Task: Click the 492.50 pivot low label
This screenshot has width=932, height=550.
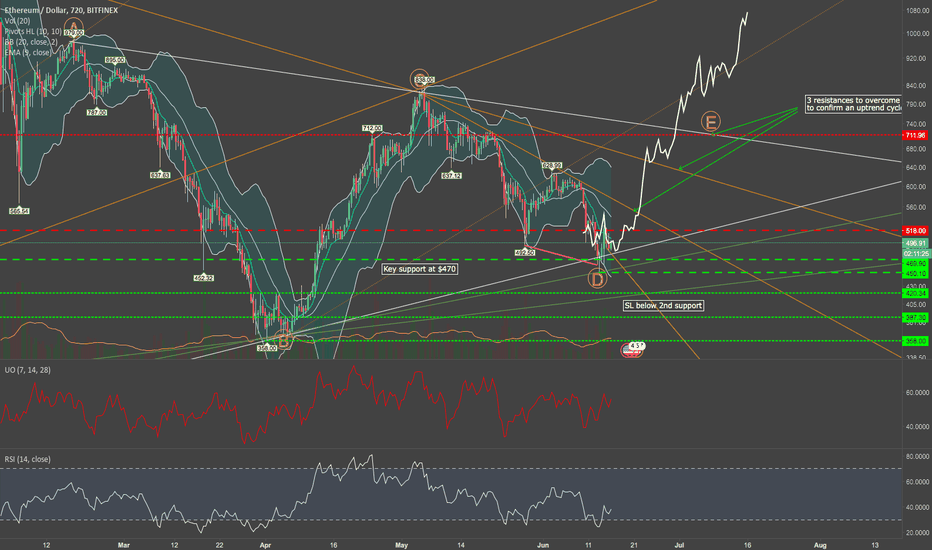Action: tap(525, 252)
